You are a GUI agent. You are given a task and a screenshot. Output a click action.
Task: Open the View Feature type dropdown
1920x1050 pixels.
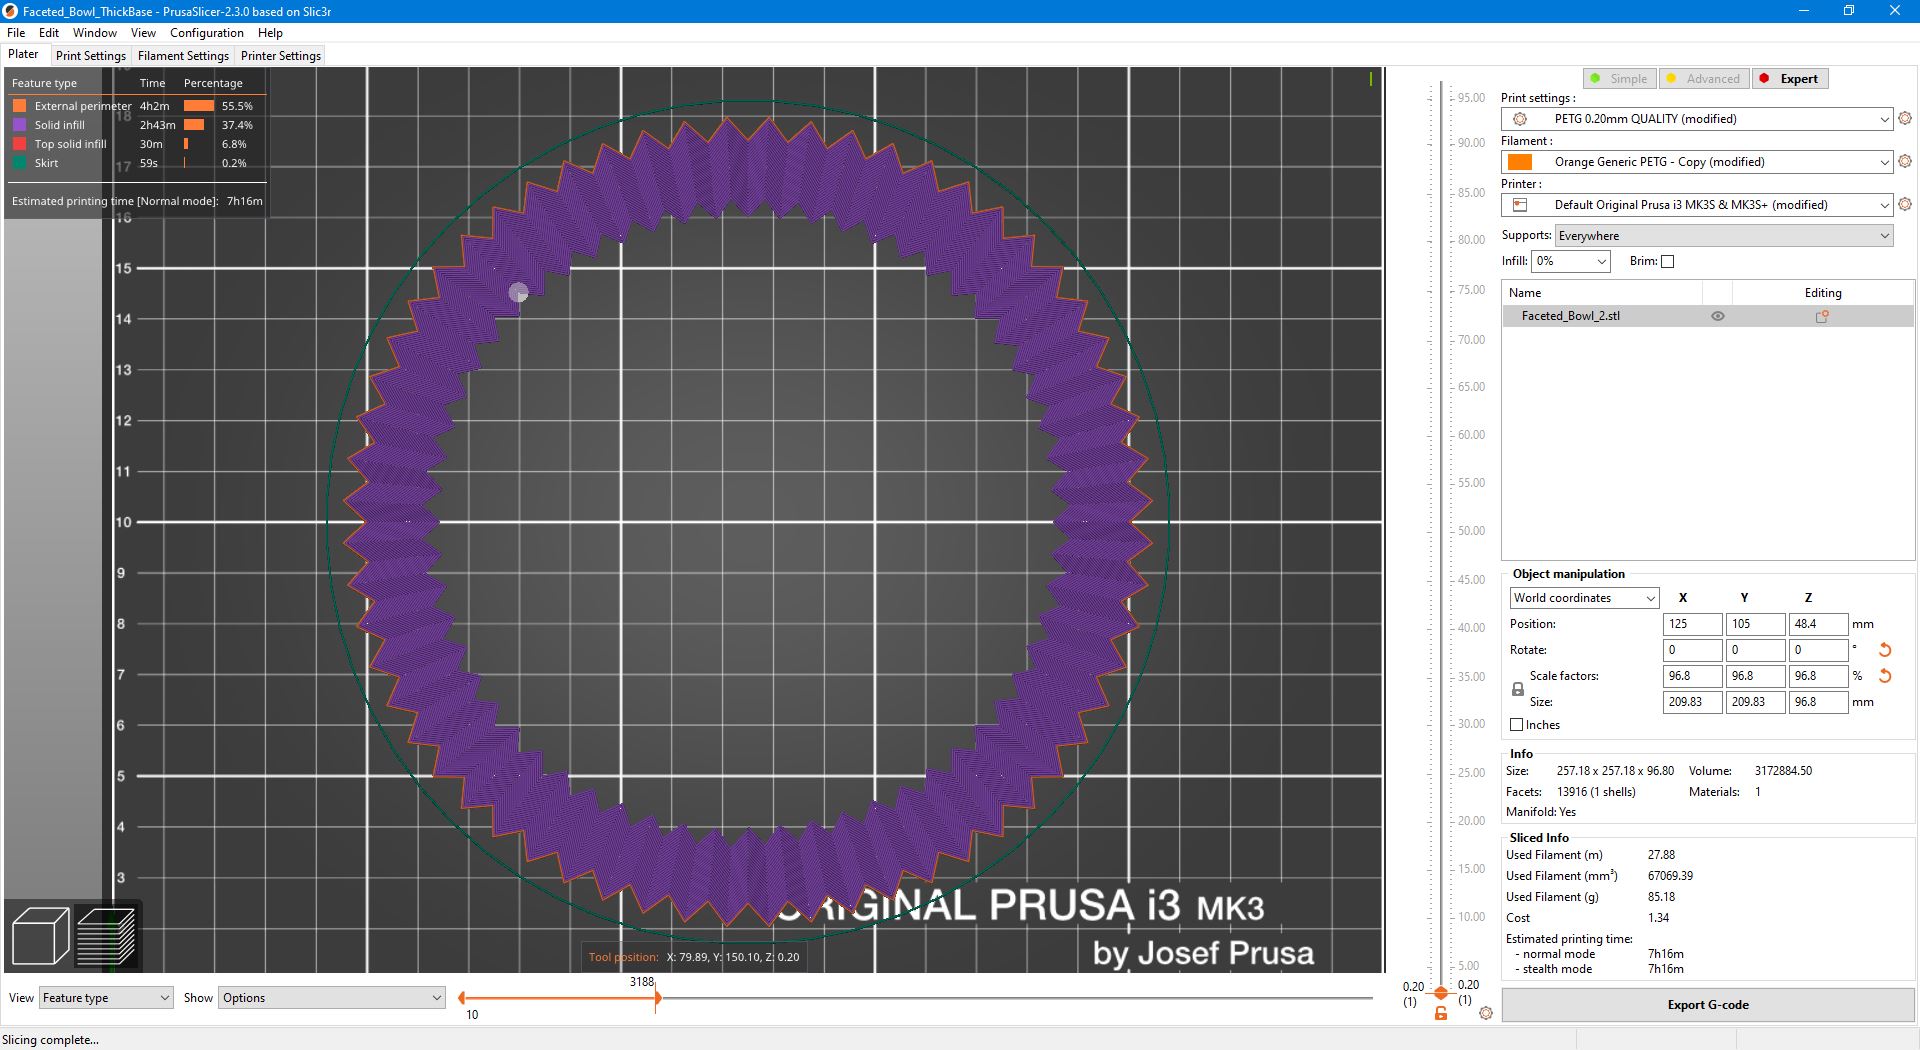tap(105, 997)
